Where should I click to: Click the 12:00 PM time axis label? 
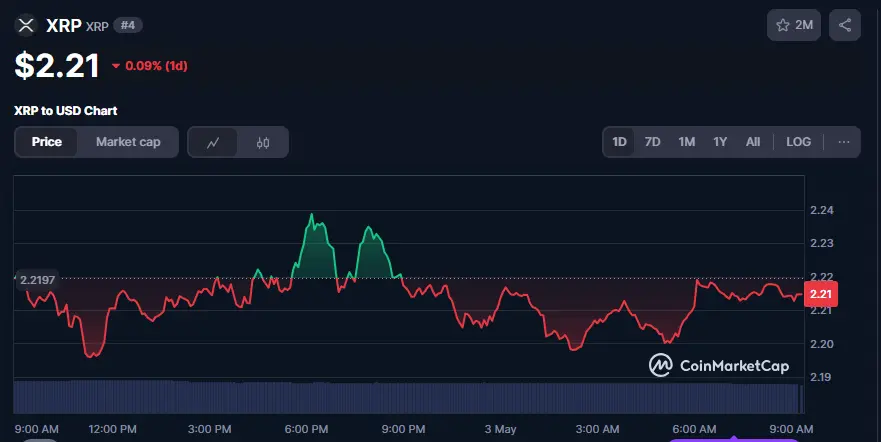pos(112,429)
